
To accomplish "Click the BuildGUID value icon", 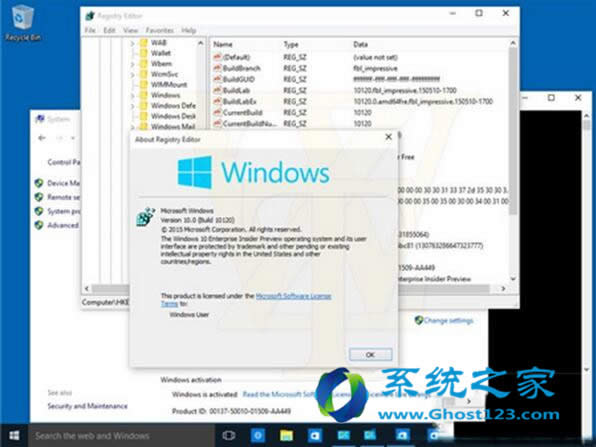I will tap(217, 79).
